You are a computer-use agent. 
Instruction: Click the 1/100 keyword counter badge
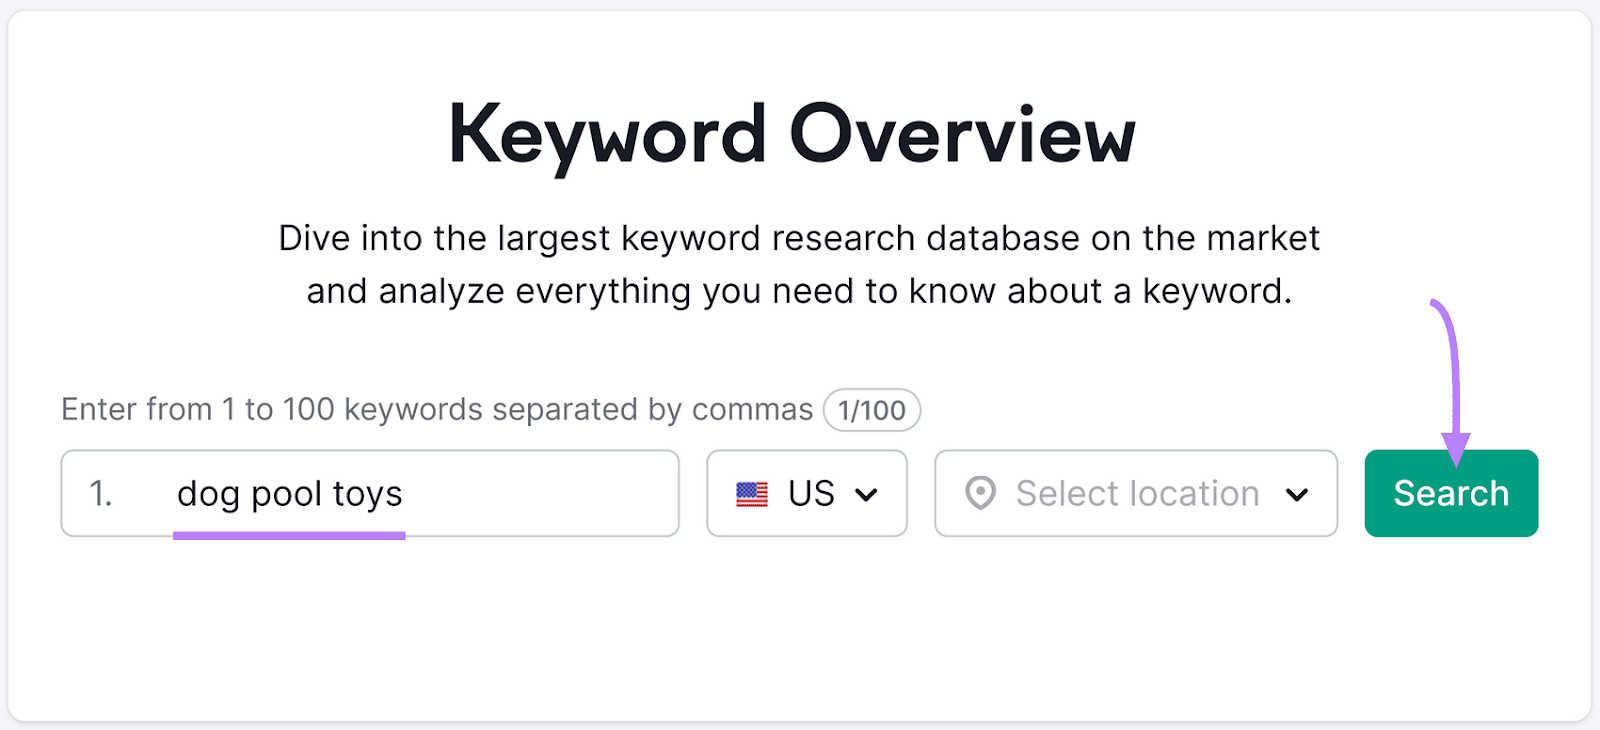869,410
